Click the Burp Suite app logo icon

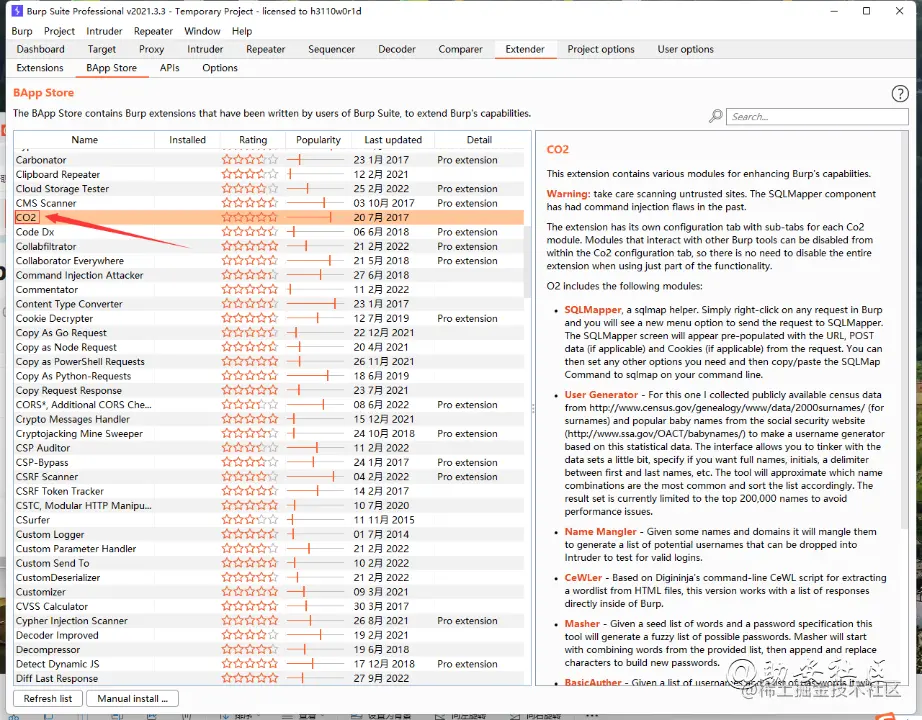[x=17, y=11]
